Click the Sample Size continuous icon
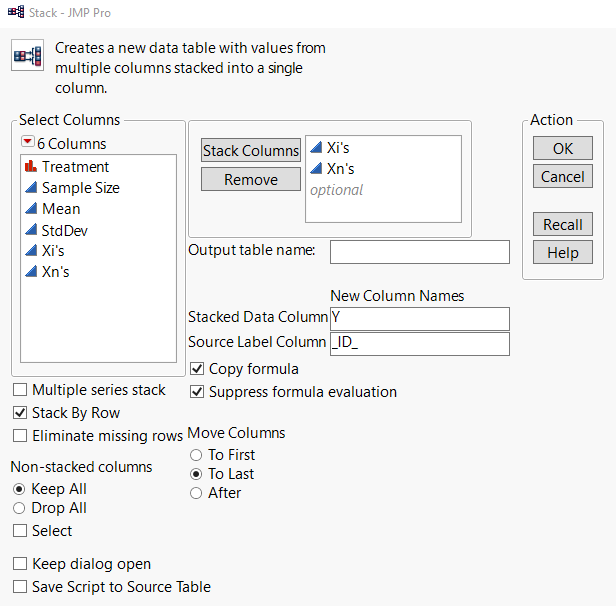Image resolution: width=616 pixels, height=606 pixels. (30, 188)
